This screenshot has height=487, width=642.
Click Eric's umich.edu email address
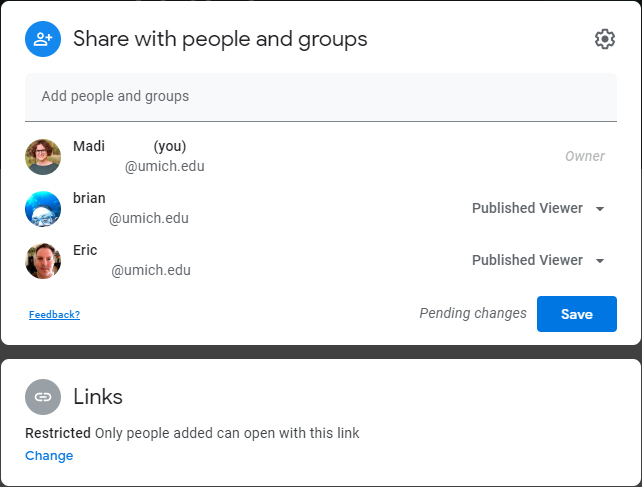(x=151, y=270)
